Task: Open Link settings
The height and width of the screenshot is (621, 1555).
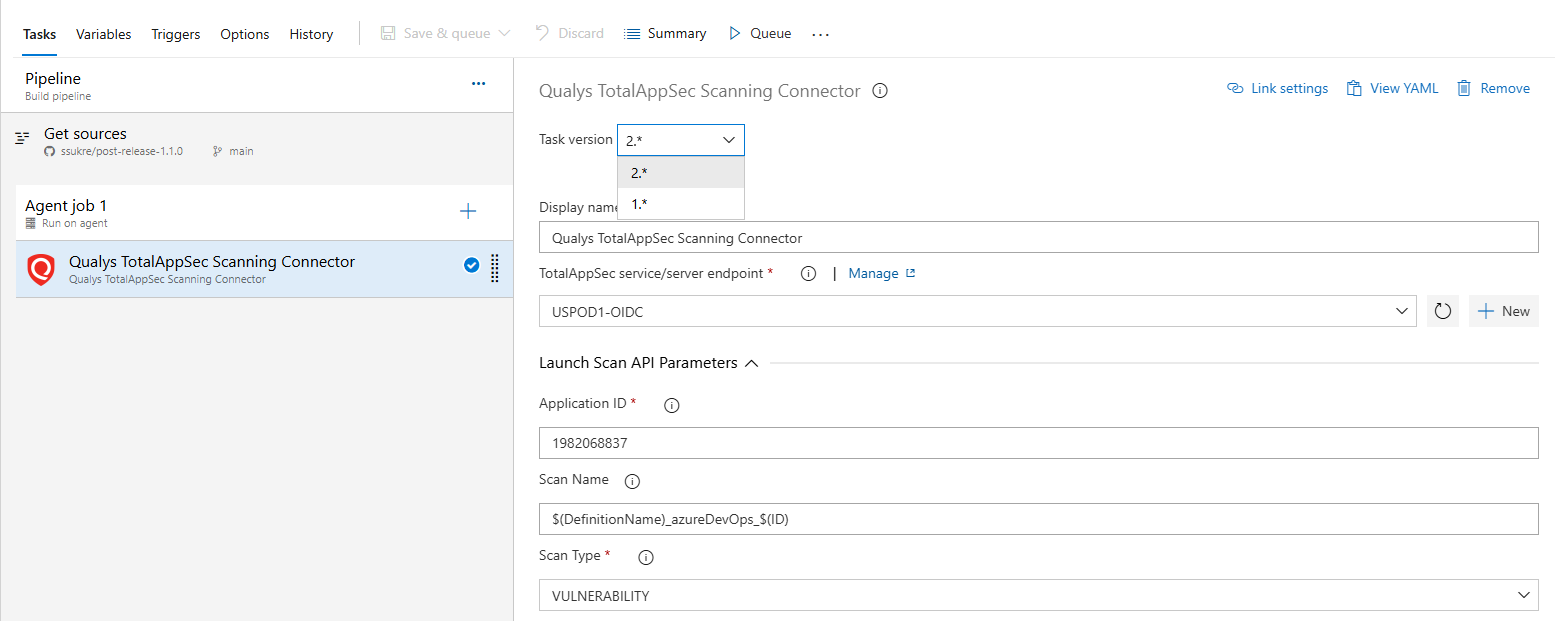Action: tap(1277, 89)
